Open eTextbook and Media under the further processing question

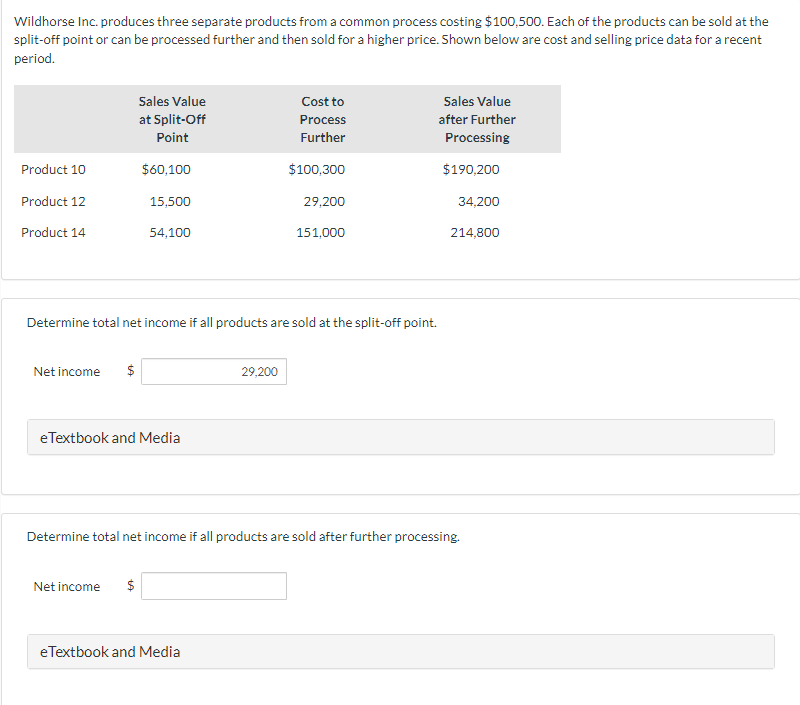coord(110,652)
